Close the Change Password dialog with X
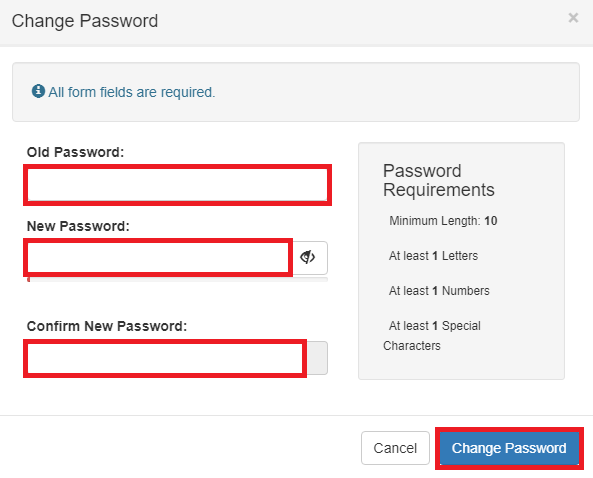This screenshot has height=478, width=593. tap(573, 17)
